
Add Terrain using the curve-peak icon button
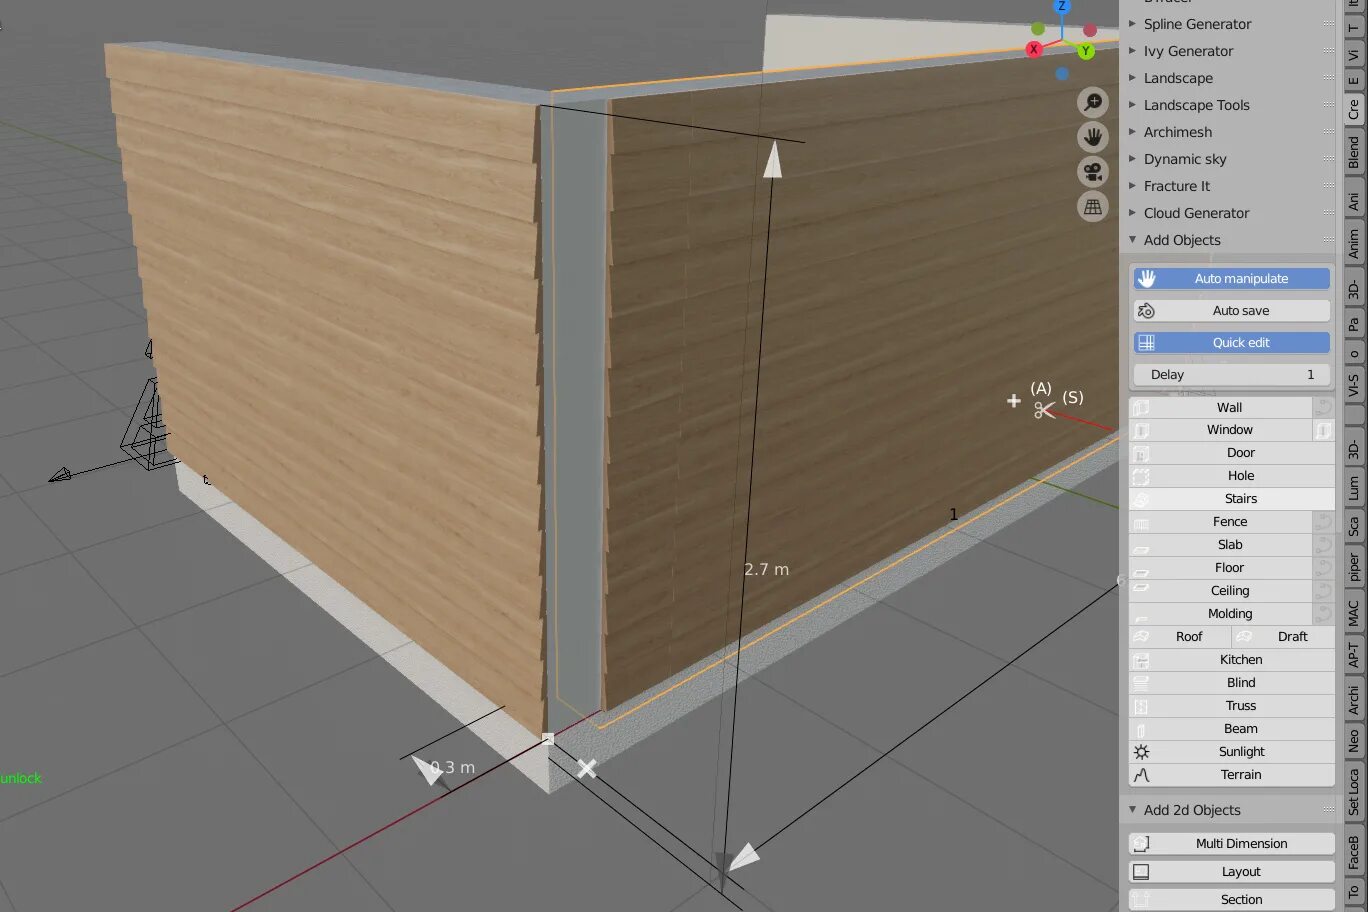[x=1232, y=775]
